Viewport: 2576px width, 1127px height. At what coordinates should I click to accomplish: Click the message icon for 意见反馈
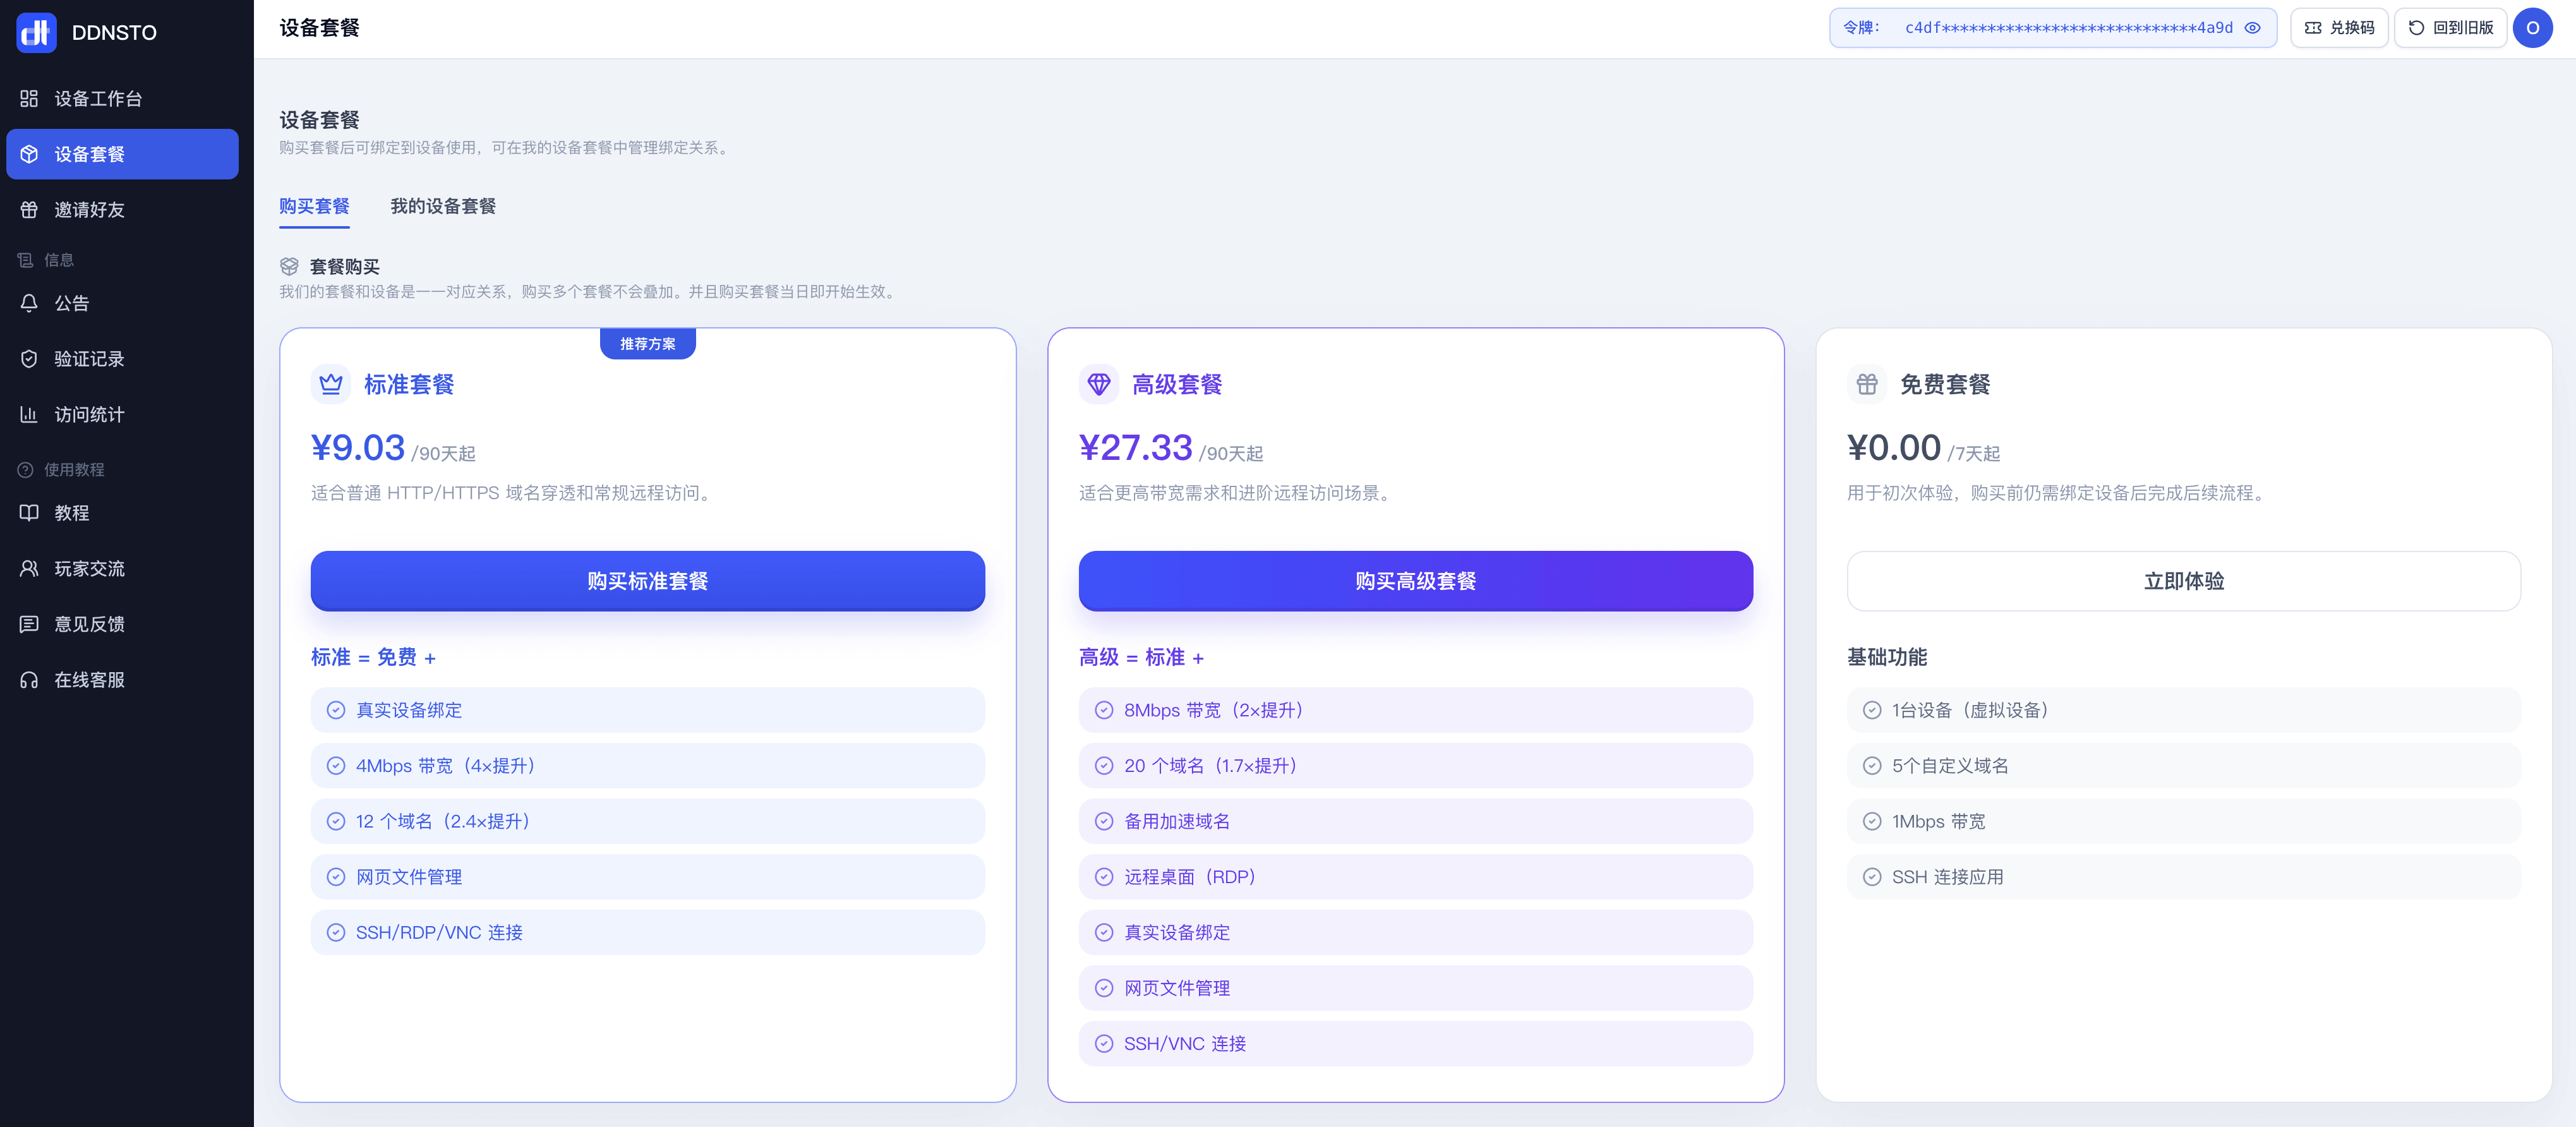coord(29,624)
